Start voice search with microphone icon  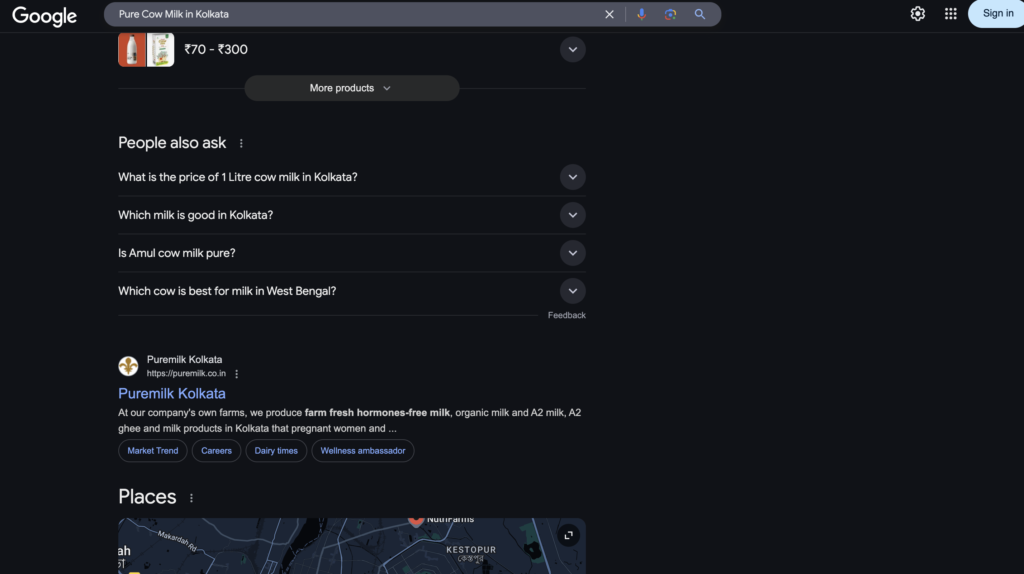tap(641, 14)
